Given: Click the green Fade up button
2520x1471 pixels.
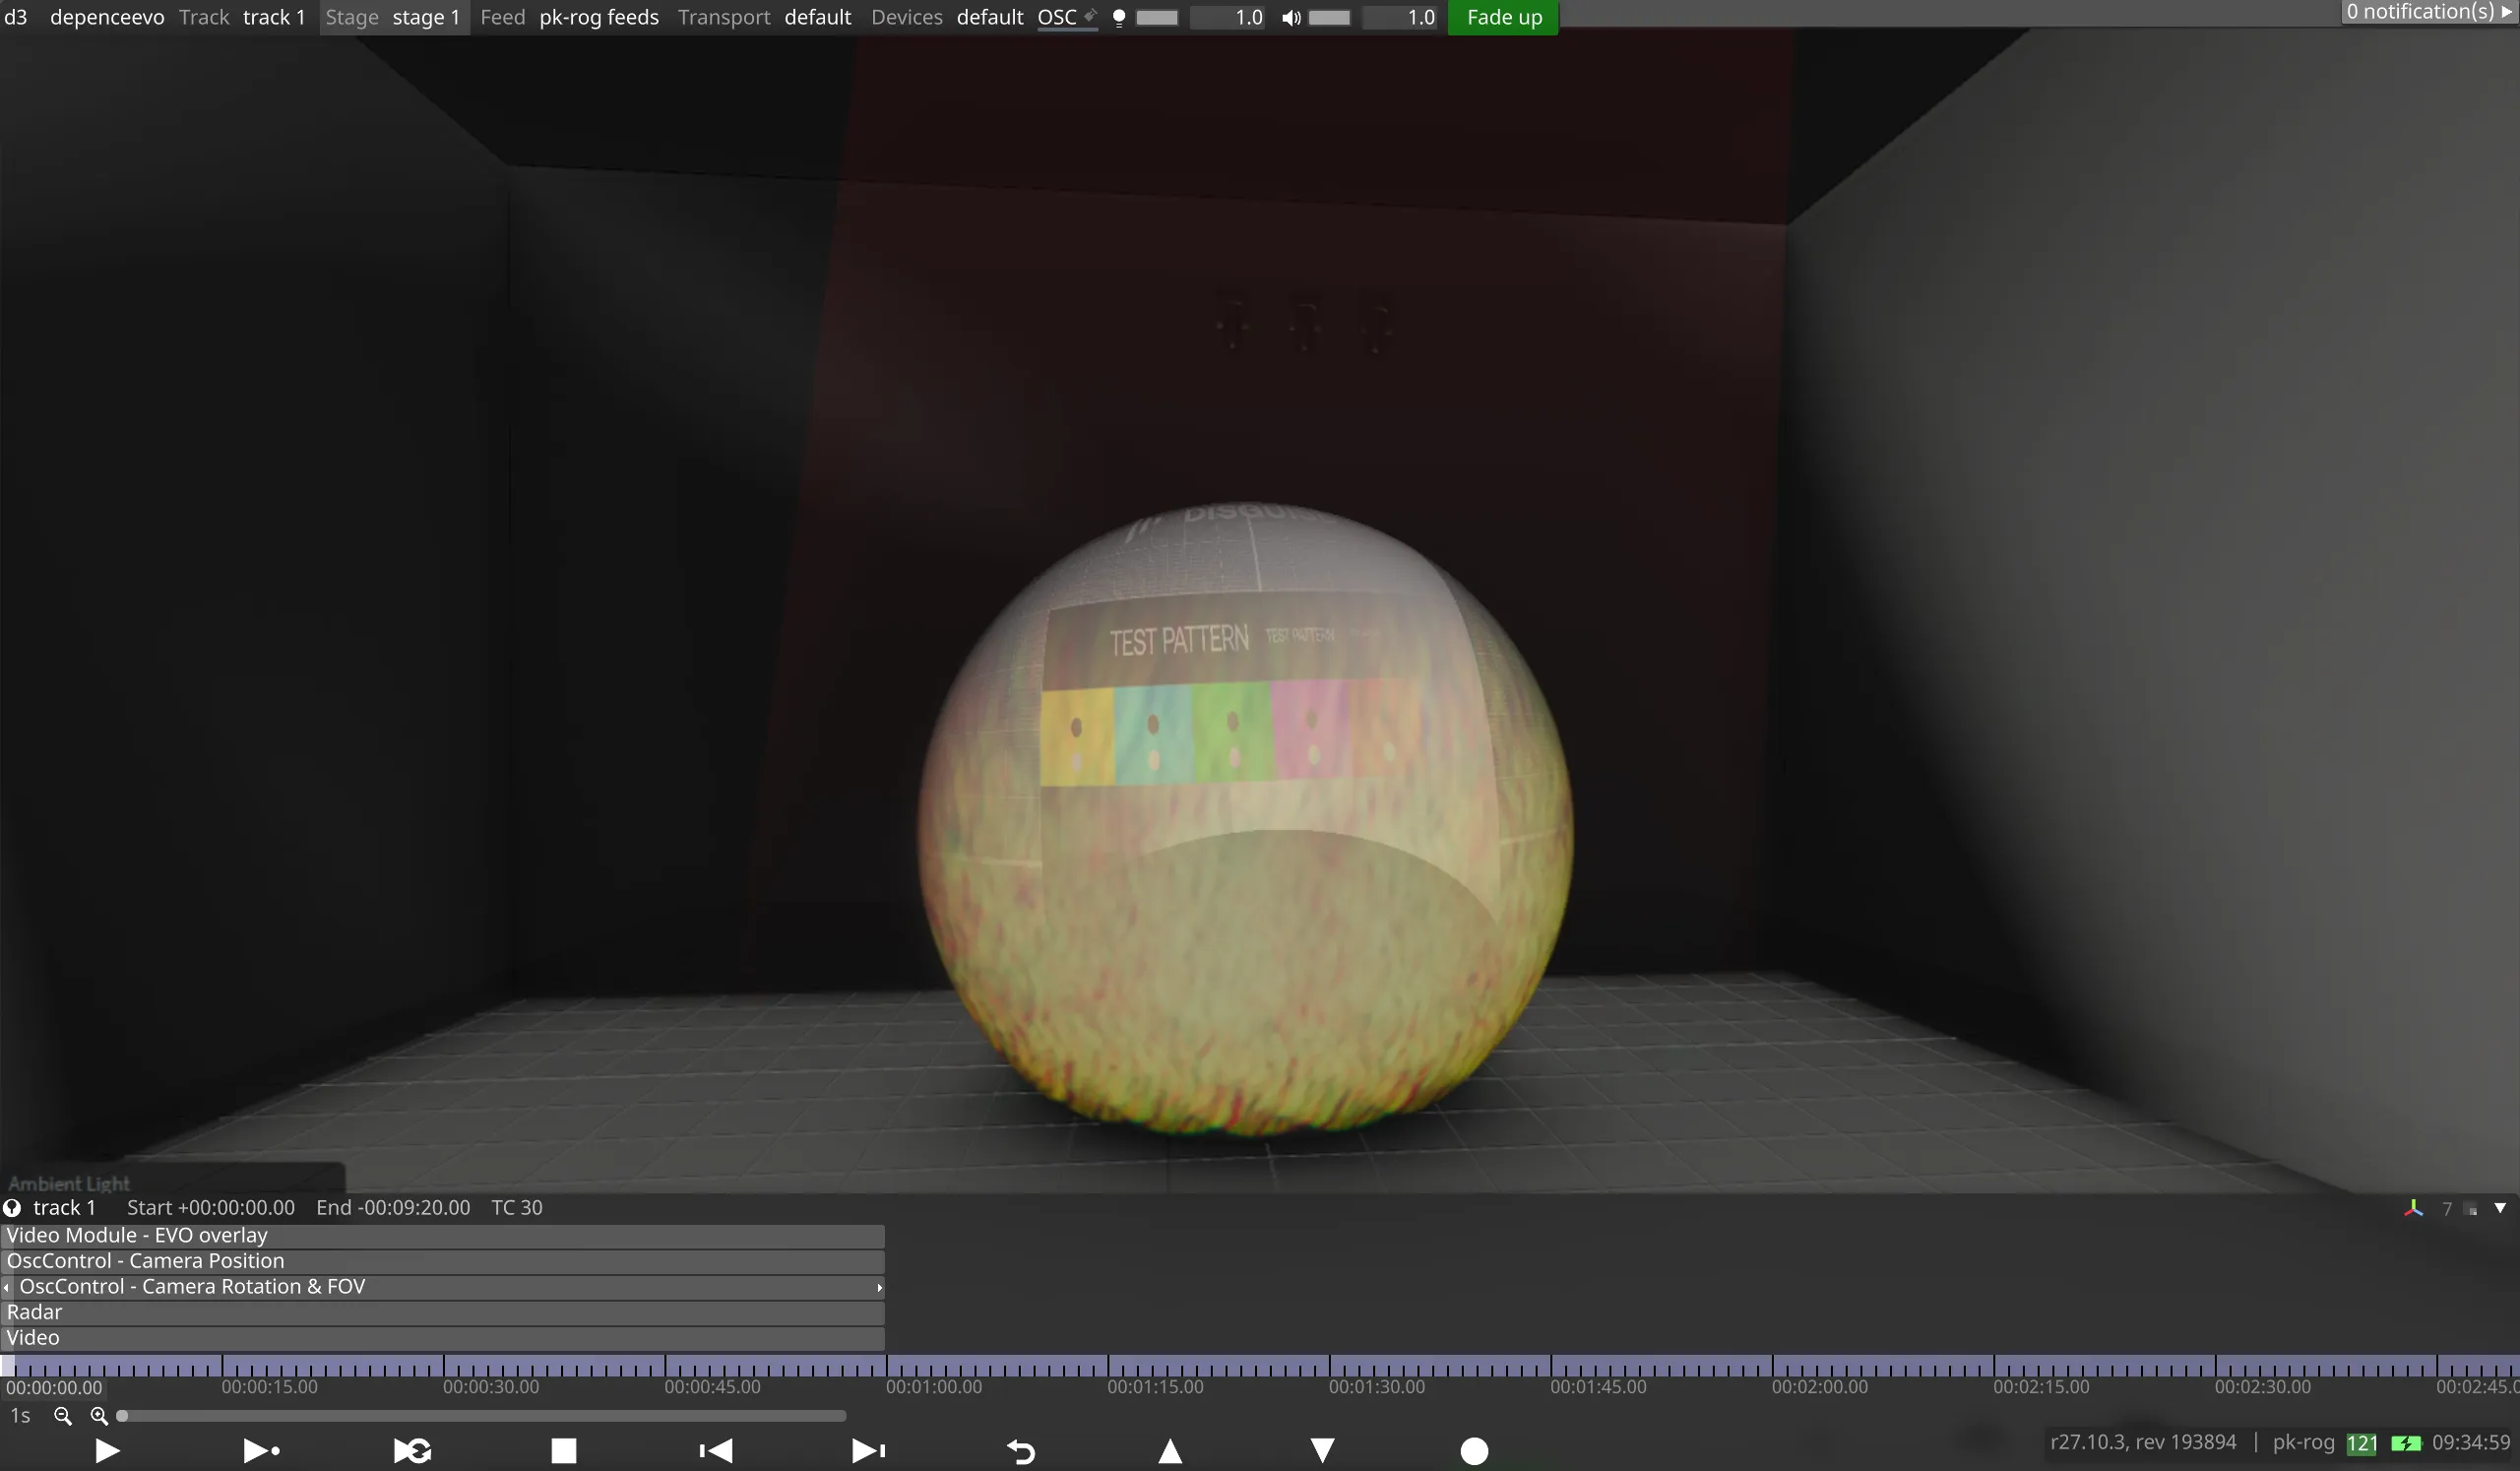Looking at the screenshot, I should coord(1503,17).
